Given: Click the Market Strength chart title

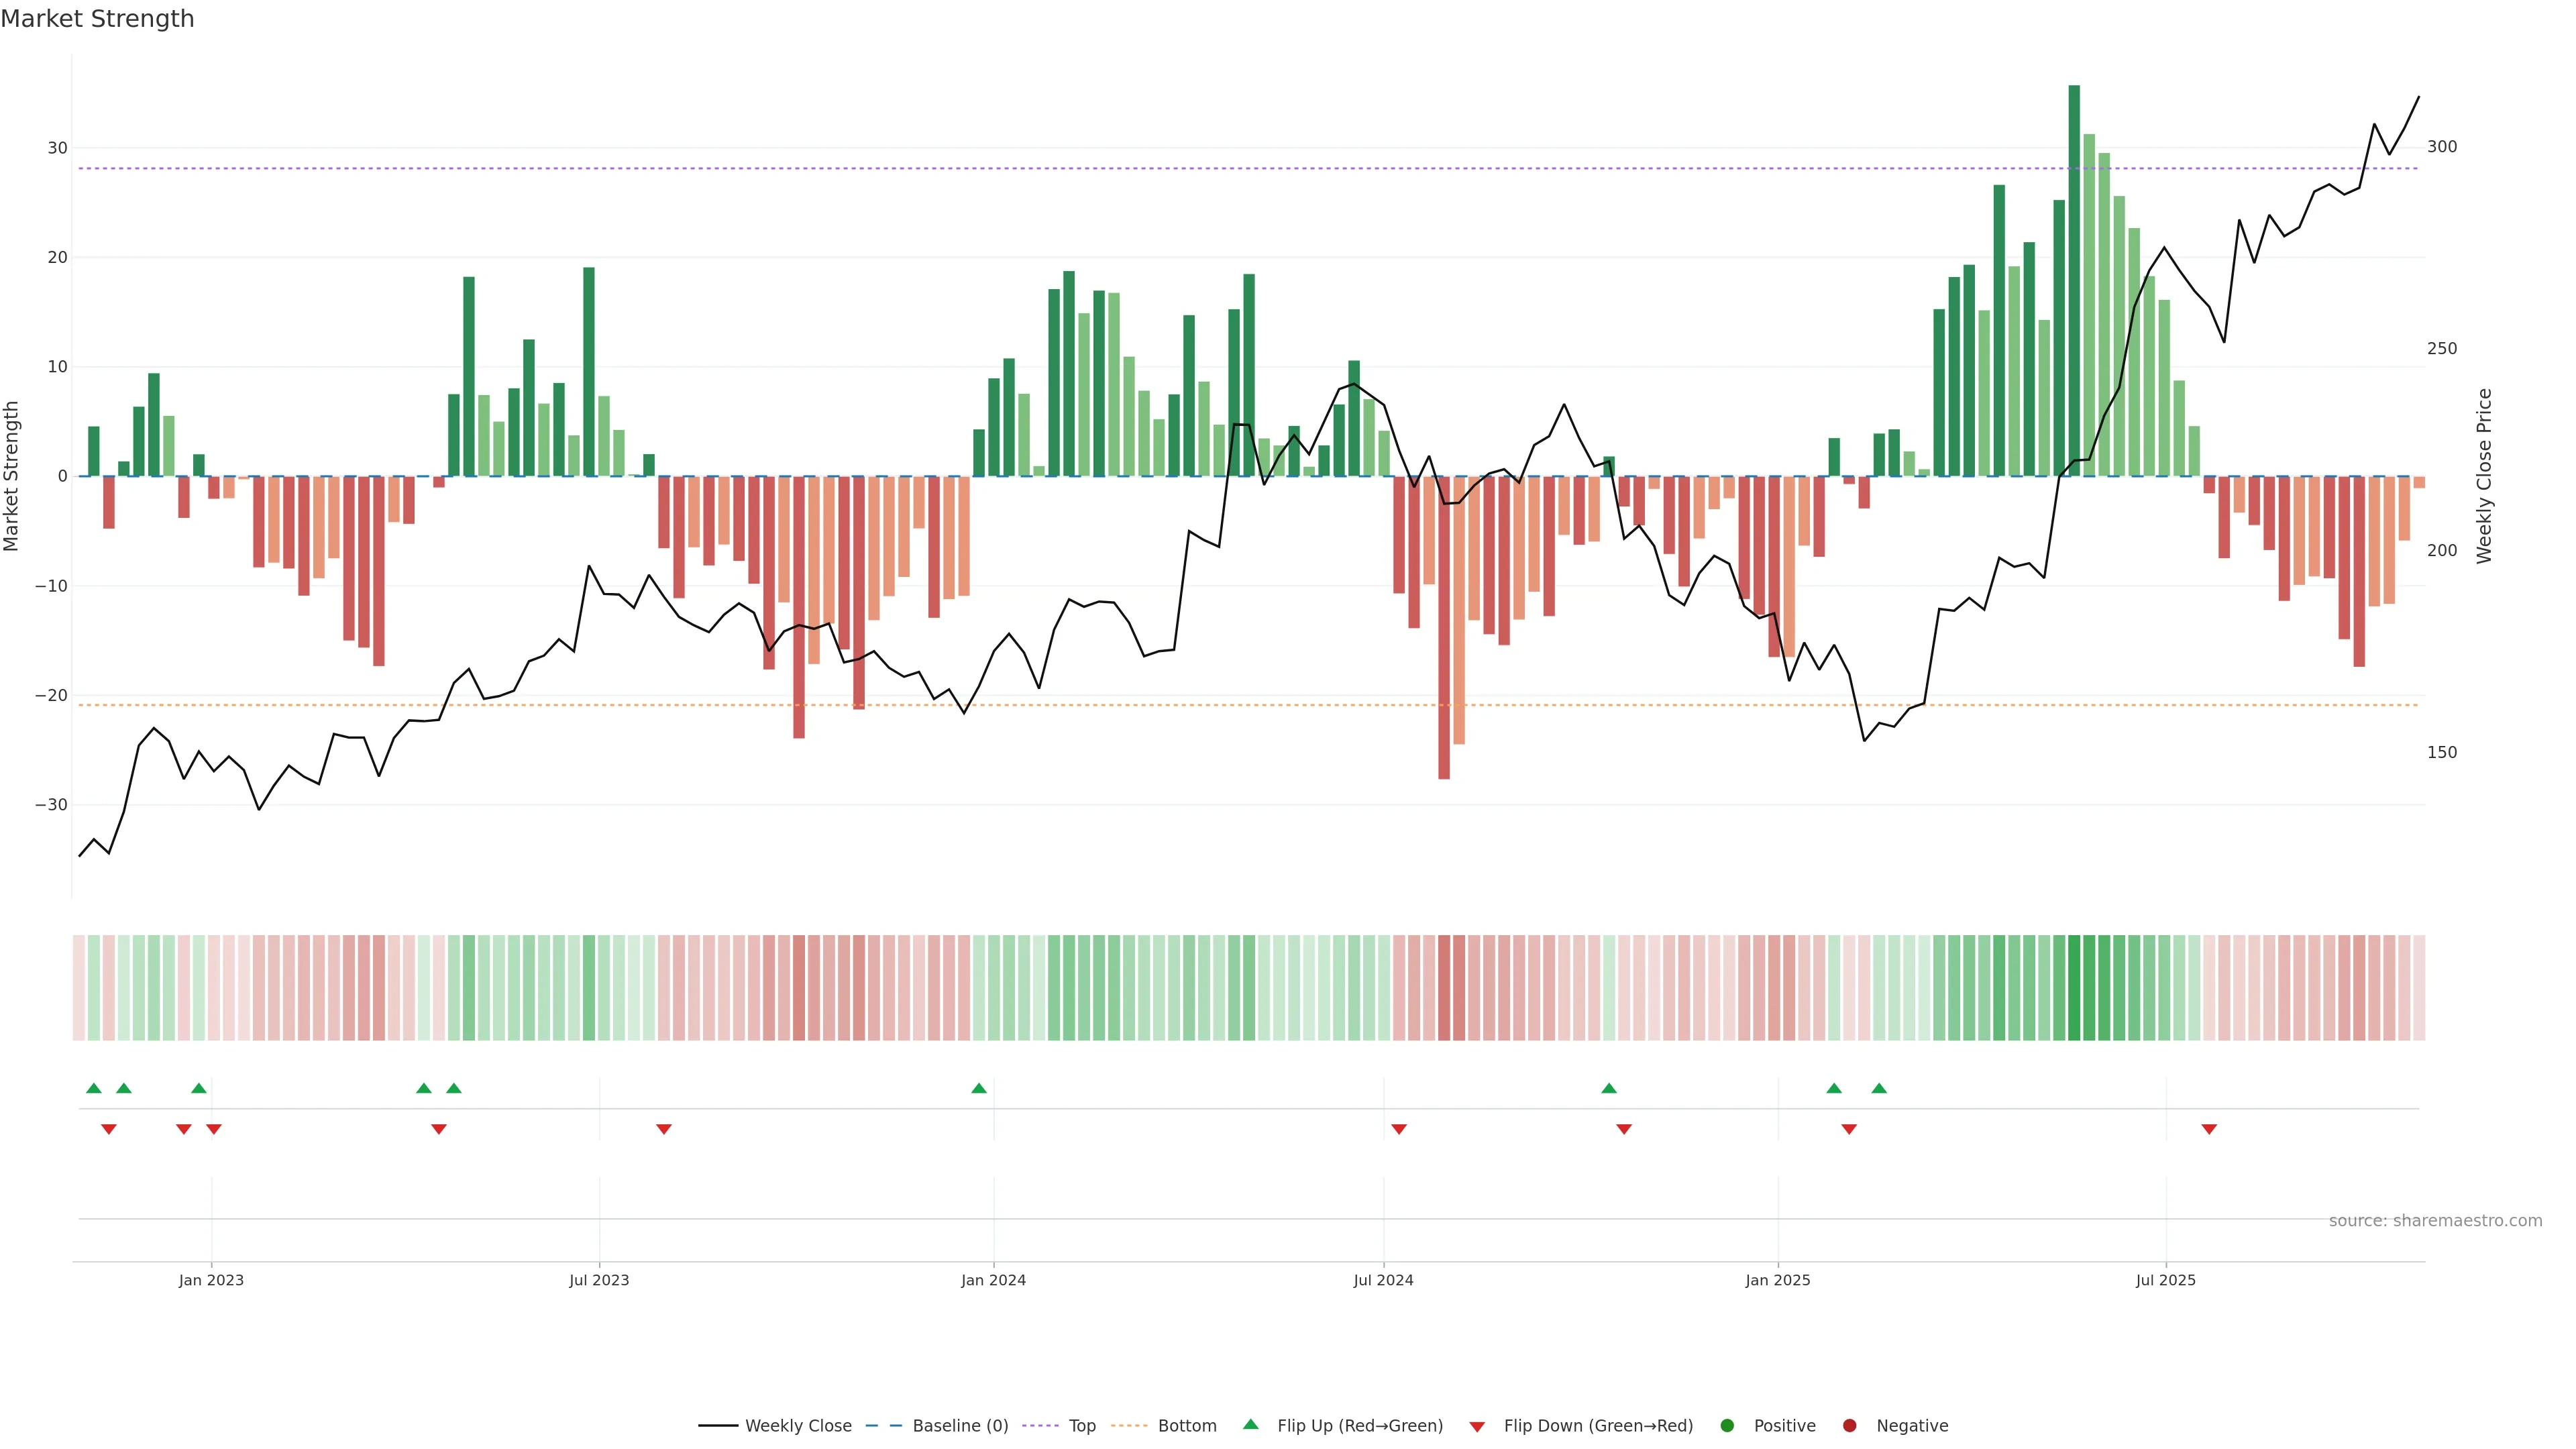Looking at the screenshot, I should coord(97,19).
